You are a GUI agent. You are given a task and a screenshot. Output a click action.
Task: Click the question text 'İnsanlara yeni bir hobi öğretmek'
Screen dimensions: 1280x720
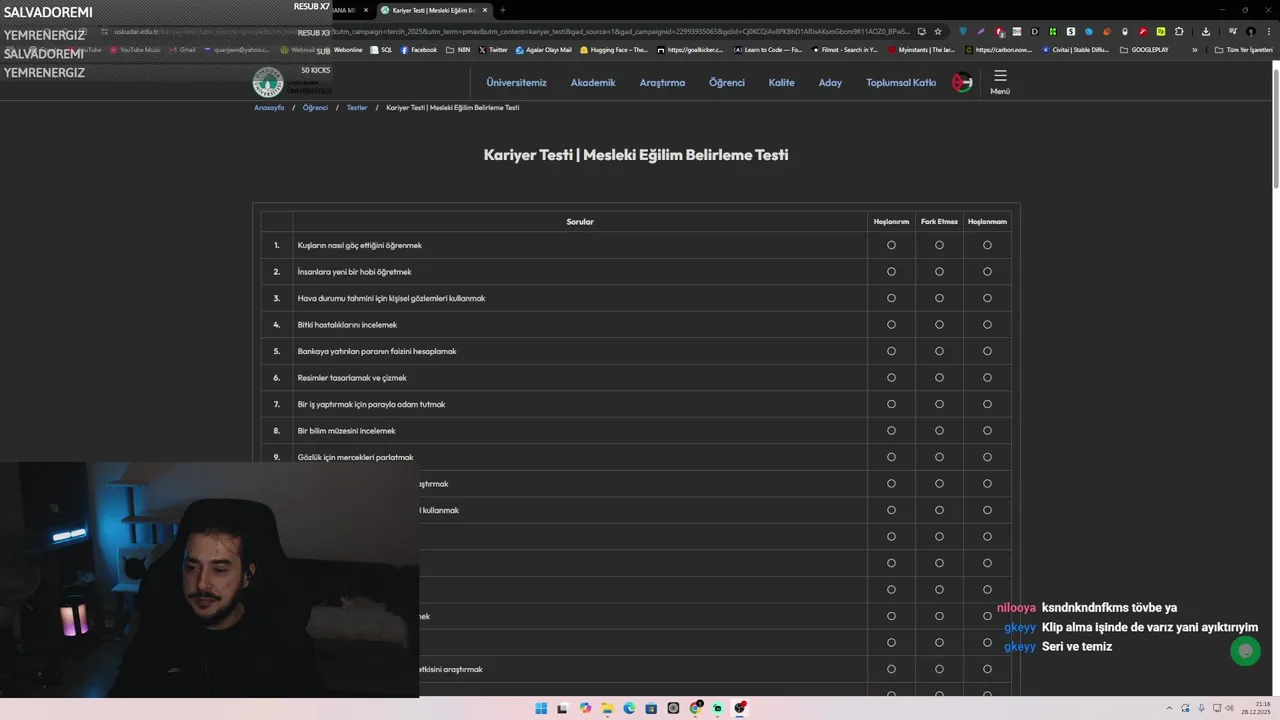(354, 272)
